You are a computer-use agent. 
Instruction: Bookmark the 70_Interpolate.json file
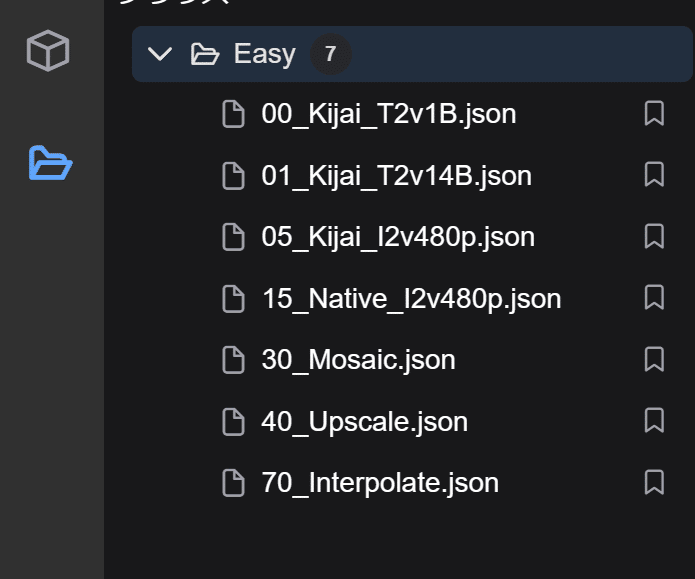pos(654,484)
